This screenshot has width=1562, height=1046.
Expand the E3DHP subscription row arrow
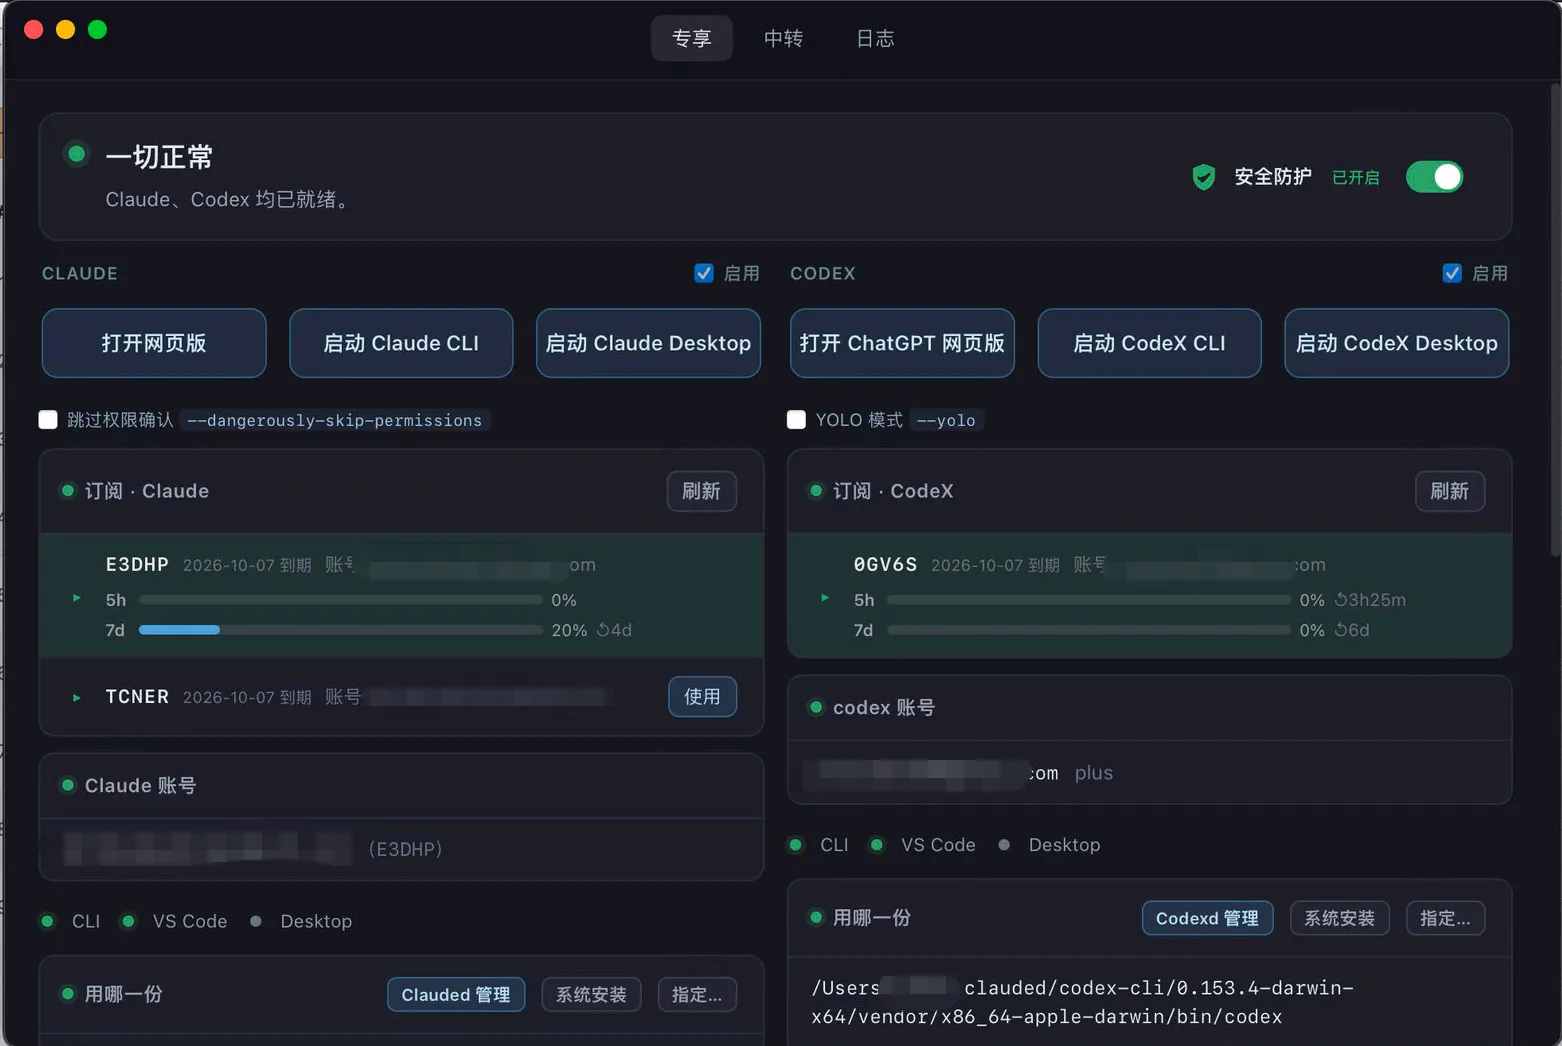pyautogui.click(x=77, y=598)
